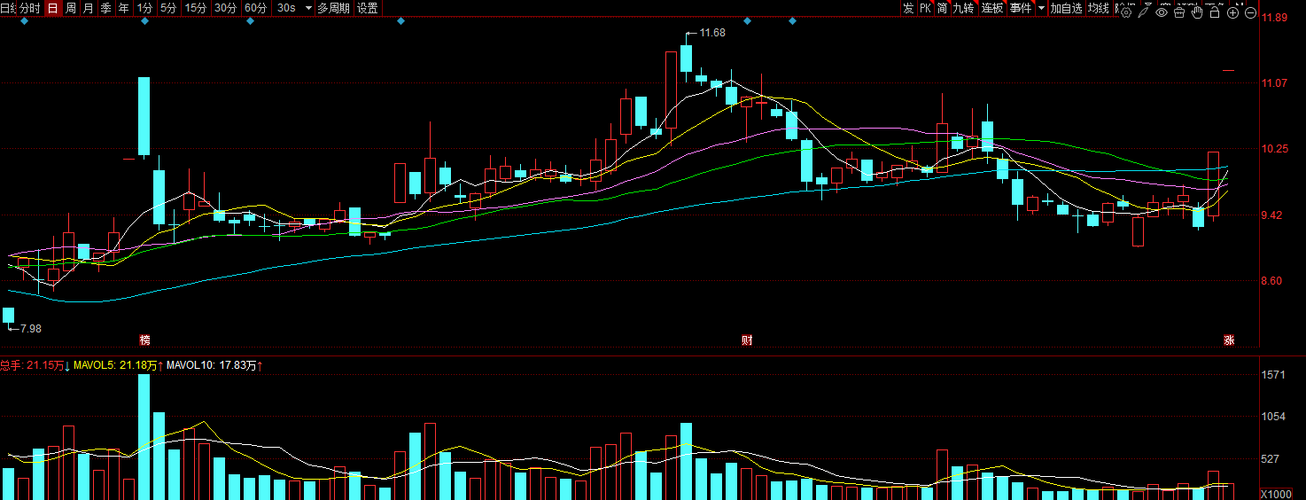The height and width of the screenshot is (500, 1306).
Task: Switch to 分时 intraday view
Action: click(x=30, y=8)
